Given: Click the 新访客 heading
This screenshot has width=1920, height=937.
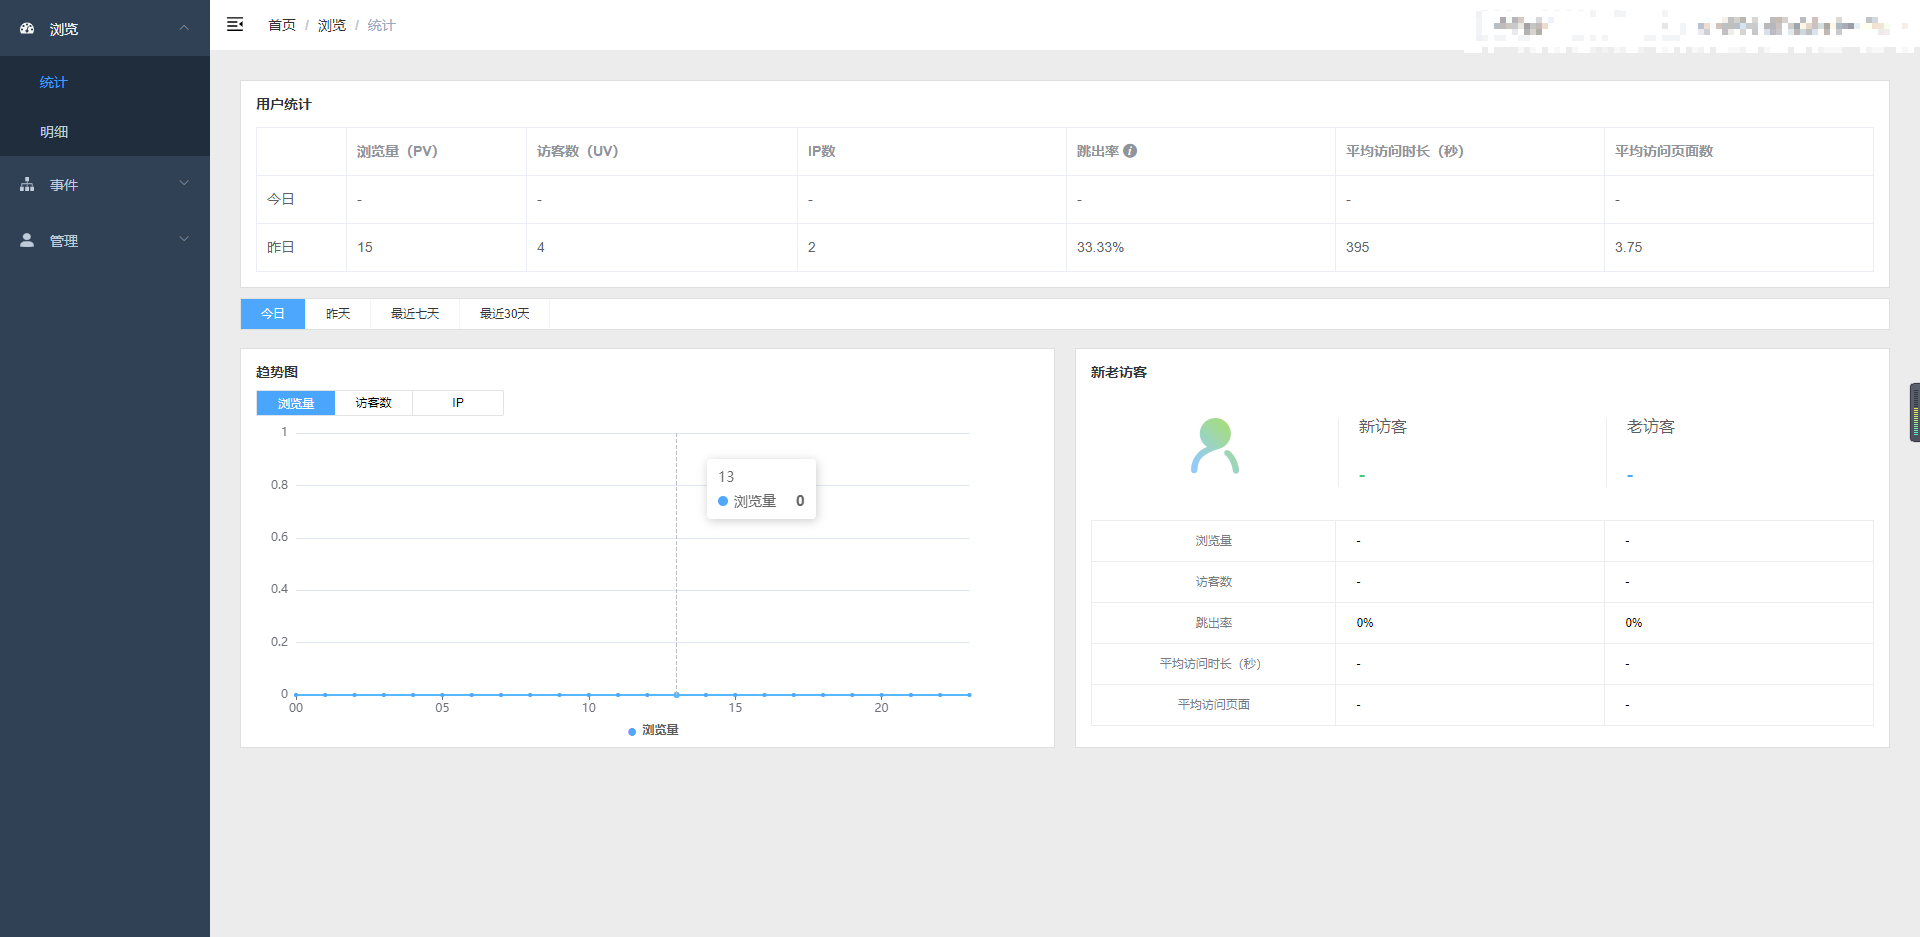Looking at the screenshot, I should 1383,427.
